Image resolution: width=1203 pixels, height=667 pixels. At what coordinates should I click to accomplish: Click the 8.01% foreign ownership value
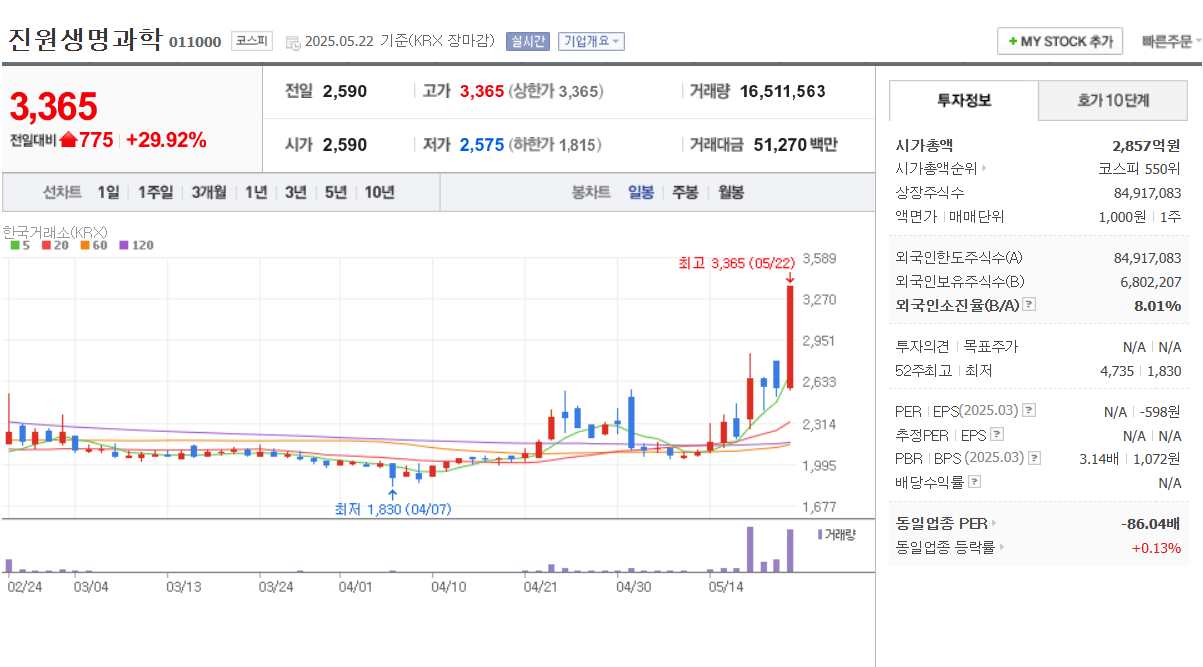click(x=1157, y=305)
